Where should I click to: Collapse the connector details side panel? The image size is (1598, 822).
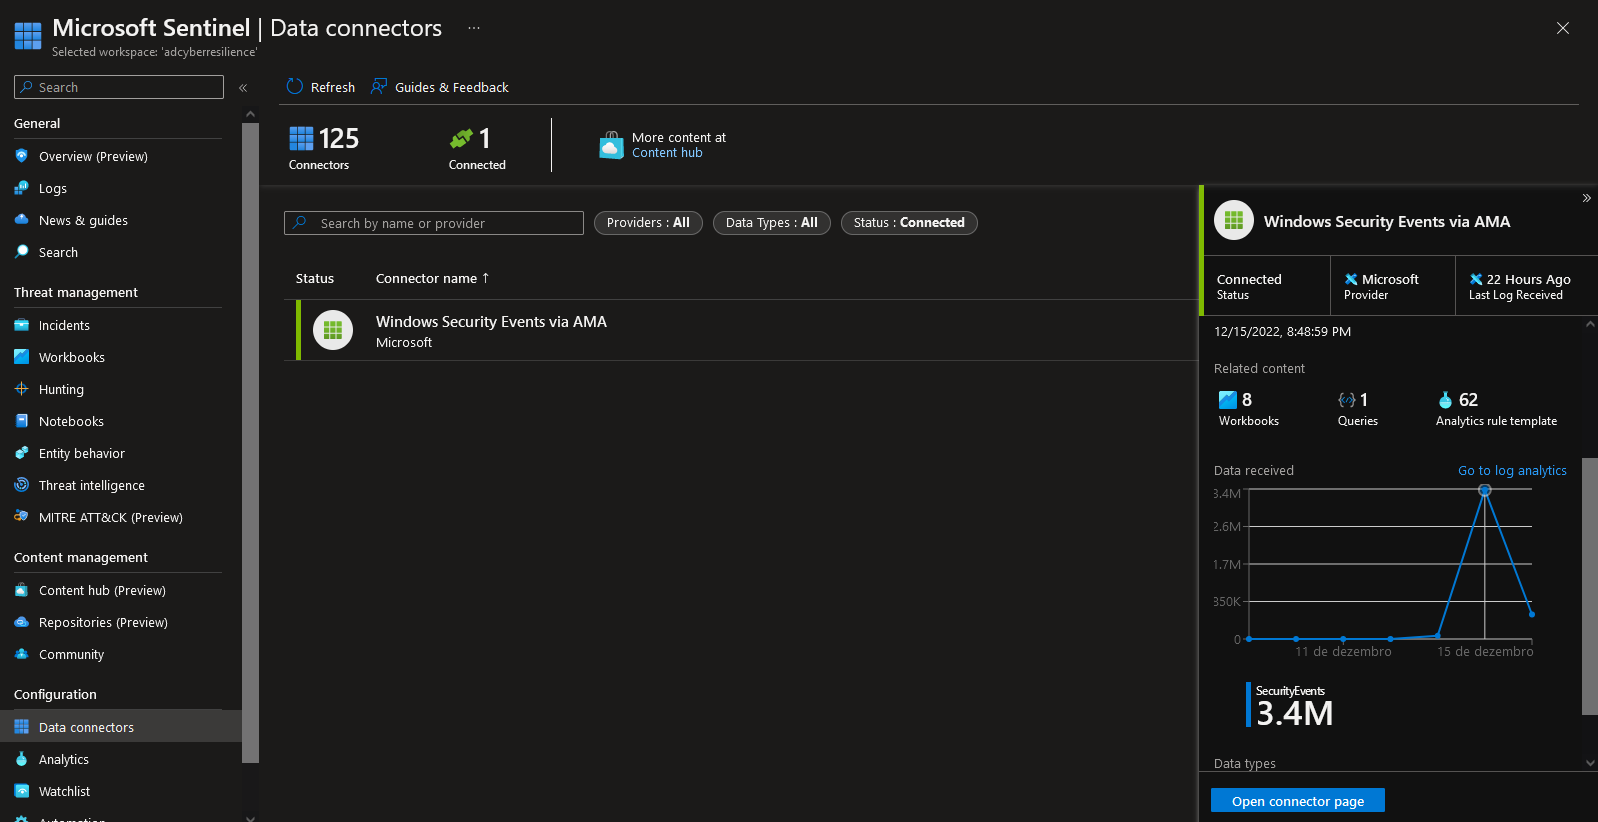[1586, 198]
